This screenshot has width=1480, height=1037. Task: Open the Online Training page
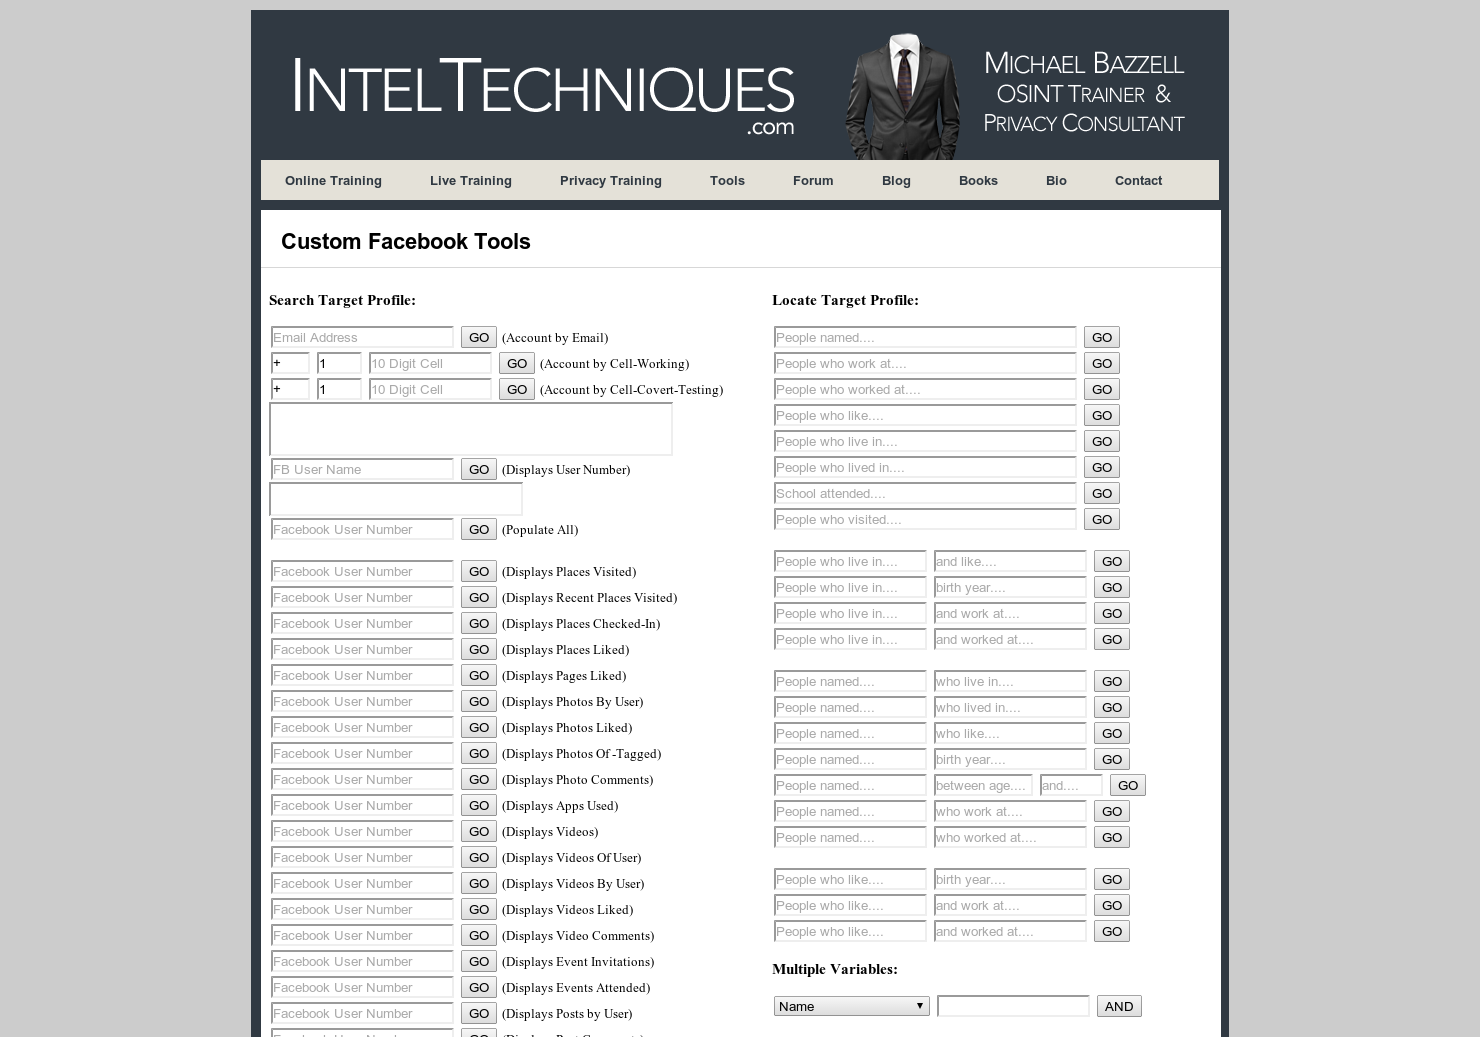333,180
